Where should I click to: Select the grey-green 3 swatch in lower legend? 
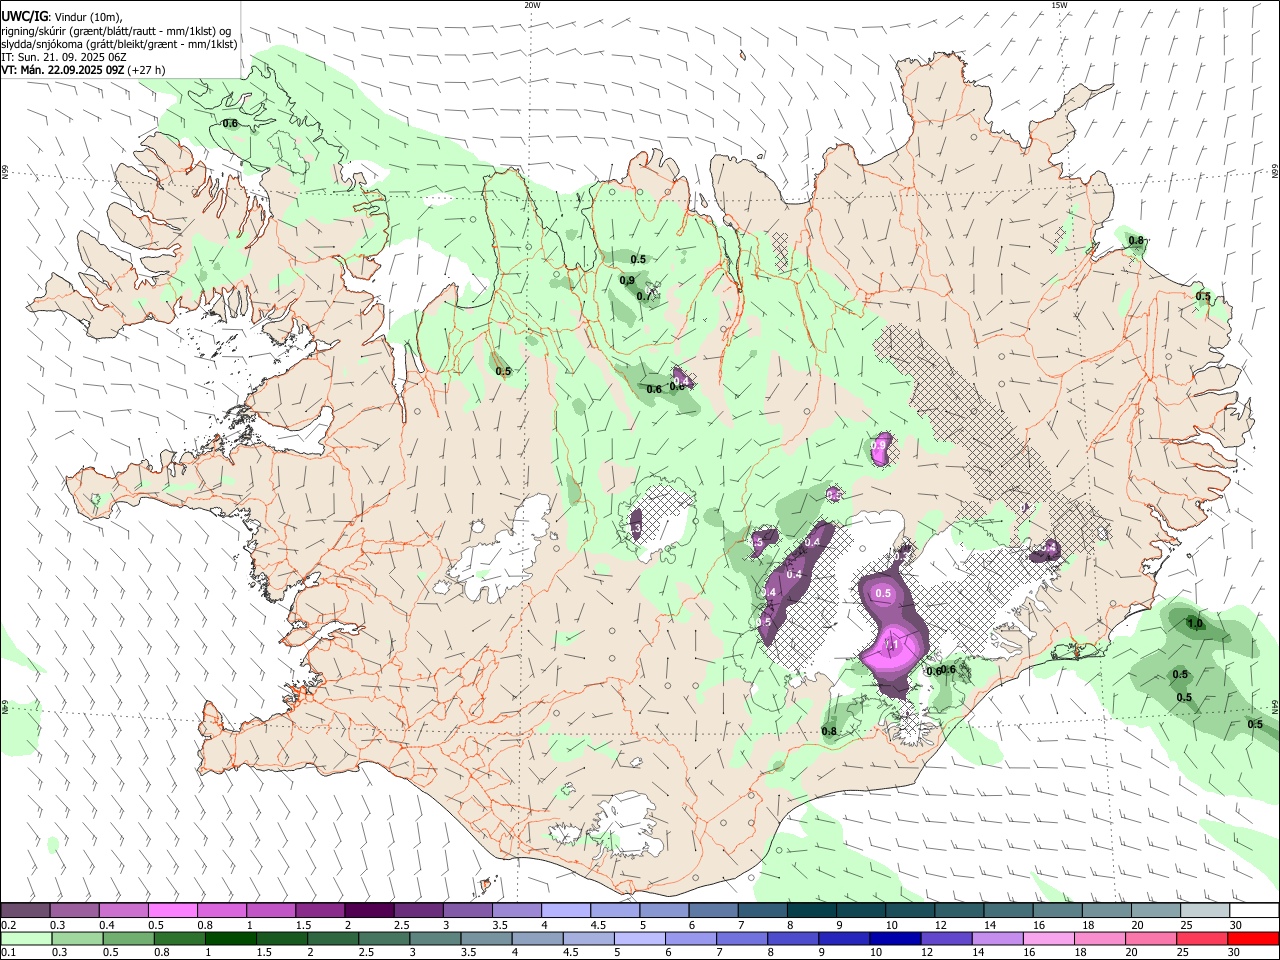[x=435, y=938]
